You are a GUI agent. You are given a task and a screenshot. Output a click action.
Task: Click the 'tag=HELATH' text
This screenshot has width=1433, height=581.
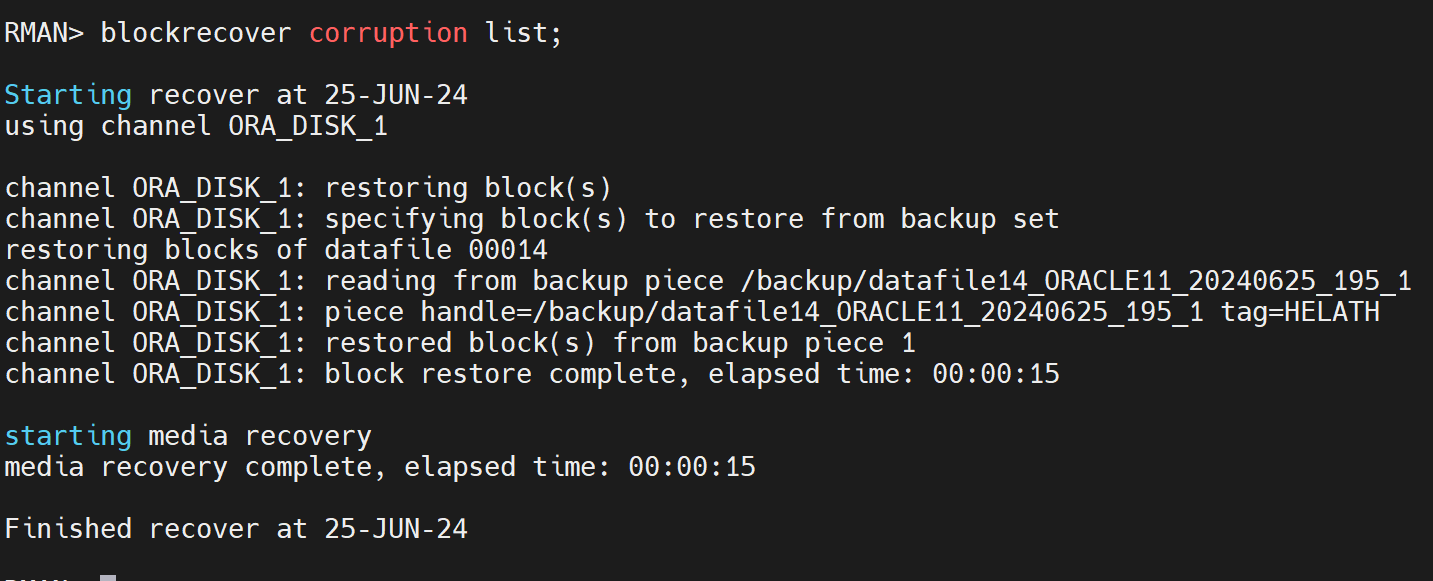point(1300,312)
